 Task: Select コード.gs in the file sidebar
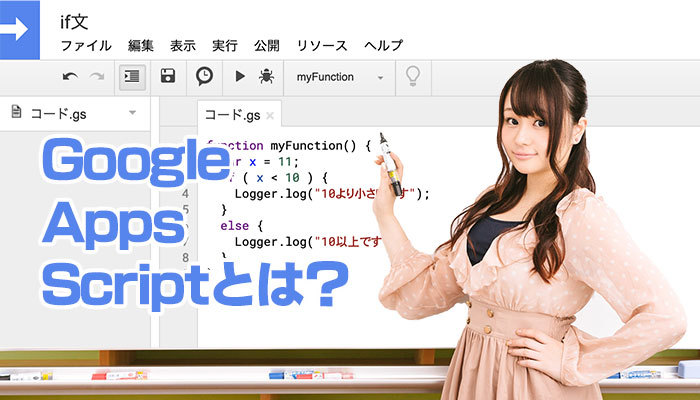[x=58, y=114]
